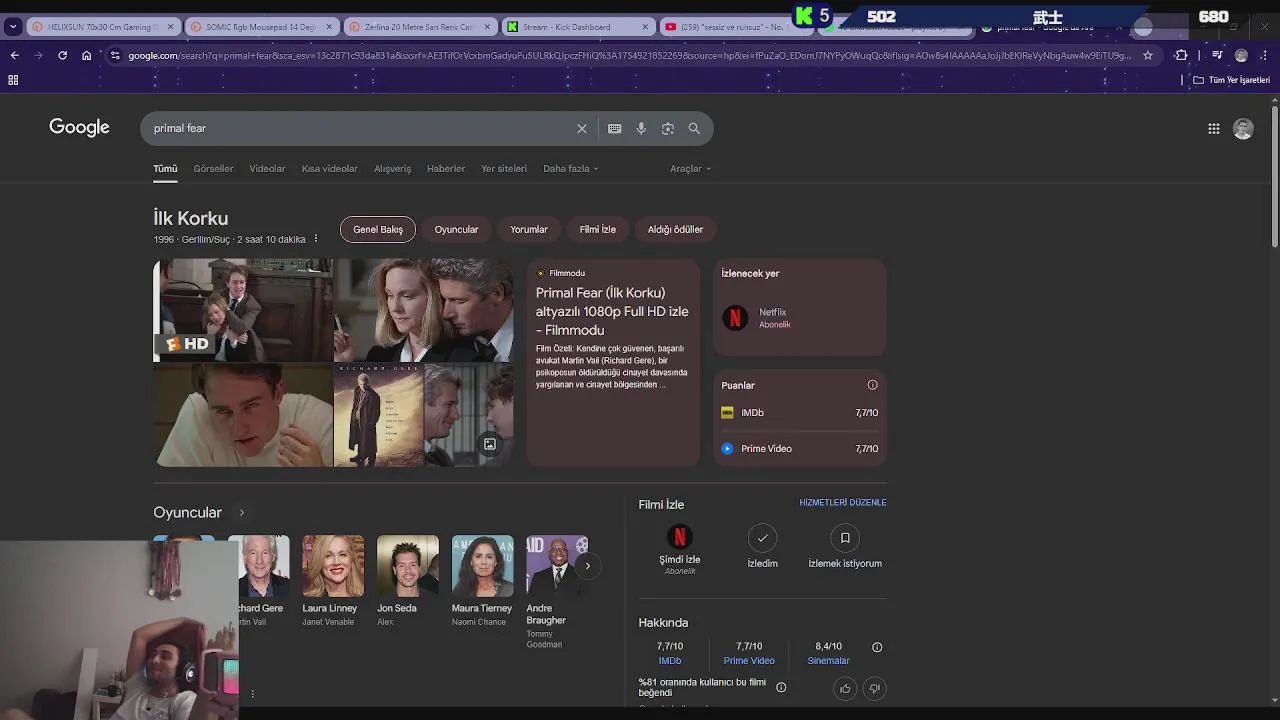Switch to Stream - Kick Dashboard browser tab

tap(577, 27)
